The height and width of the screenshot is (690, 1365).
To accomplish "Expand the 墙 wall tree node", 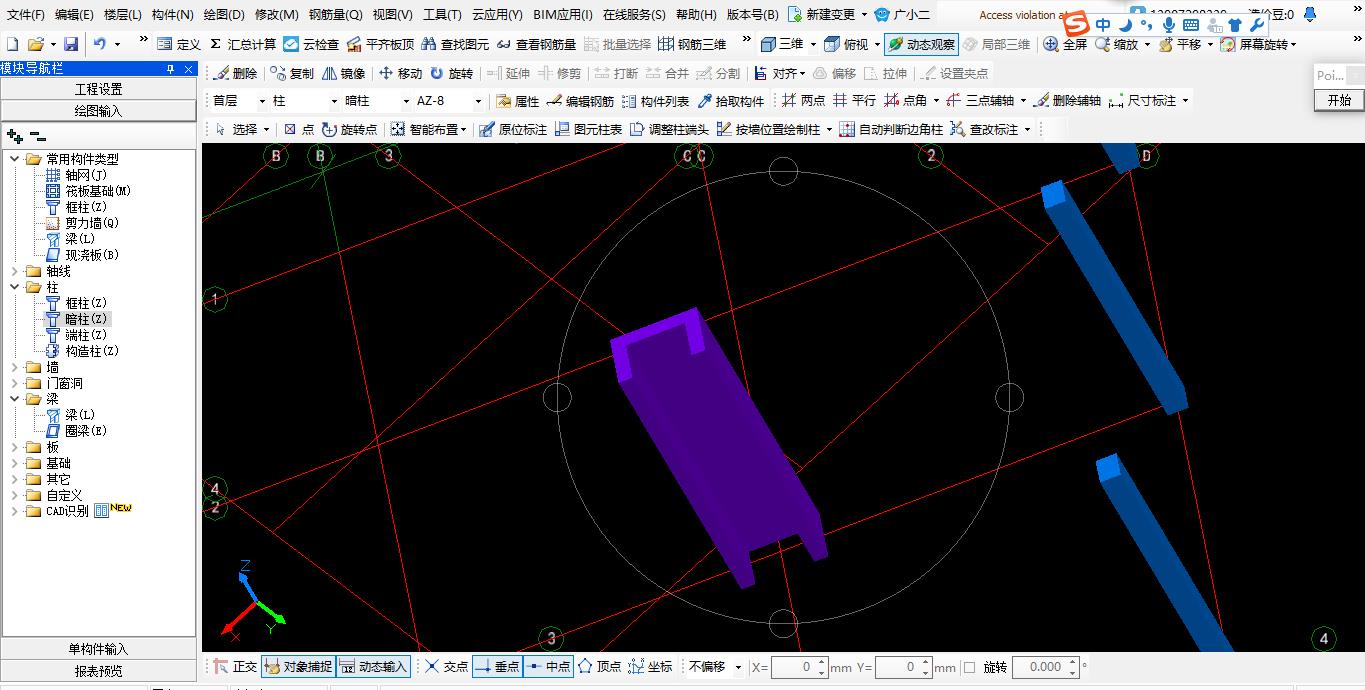I will point(14,367).
